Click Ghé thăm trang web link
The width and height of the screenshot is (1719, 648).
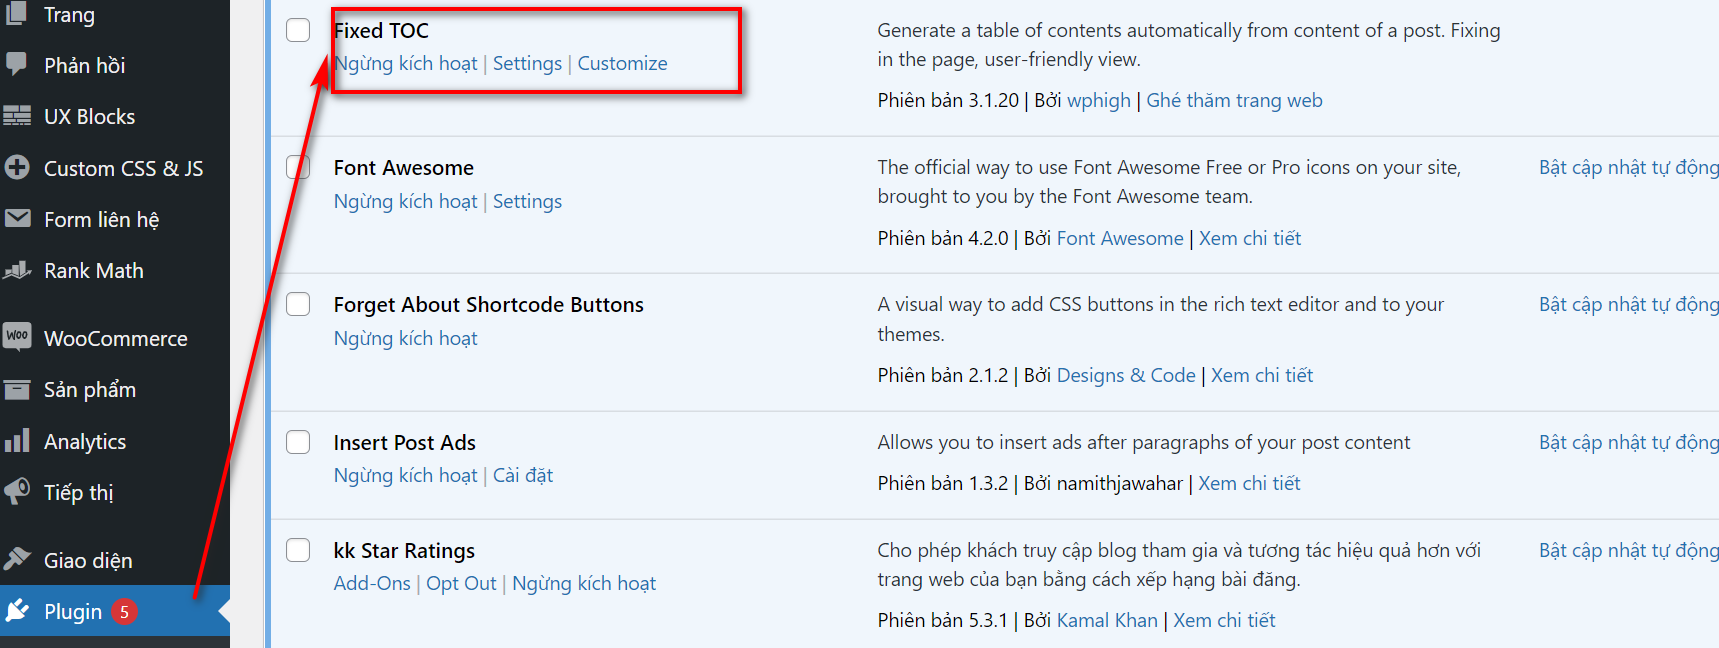1234,100
